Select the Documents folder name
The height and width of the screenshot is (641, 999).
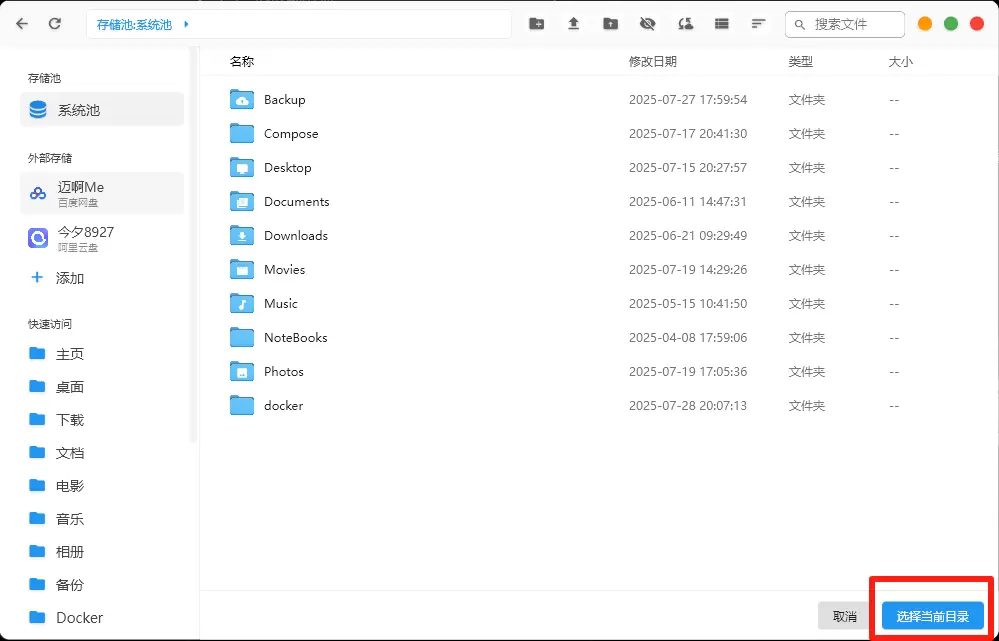297,201
